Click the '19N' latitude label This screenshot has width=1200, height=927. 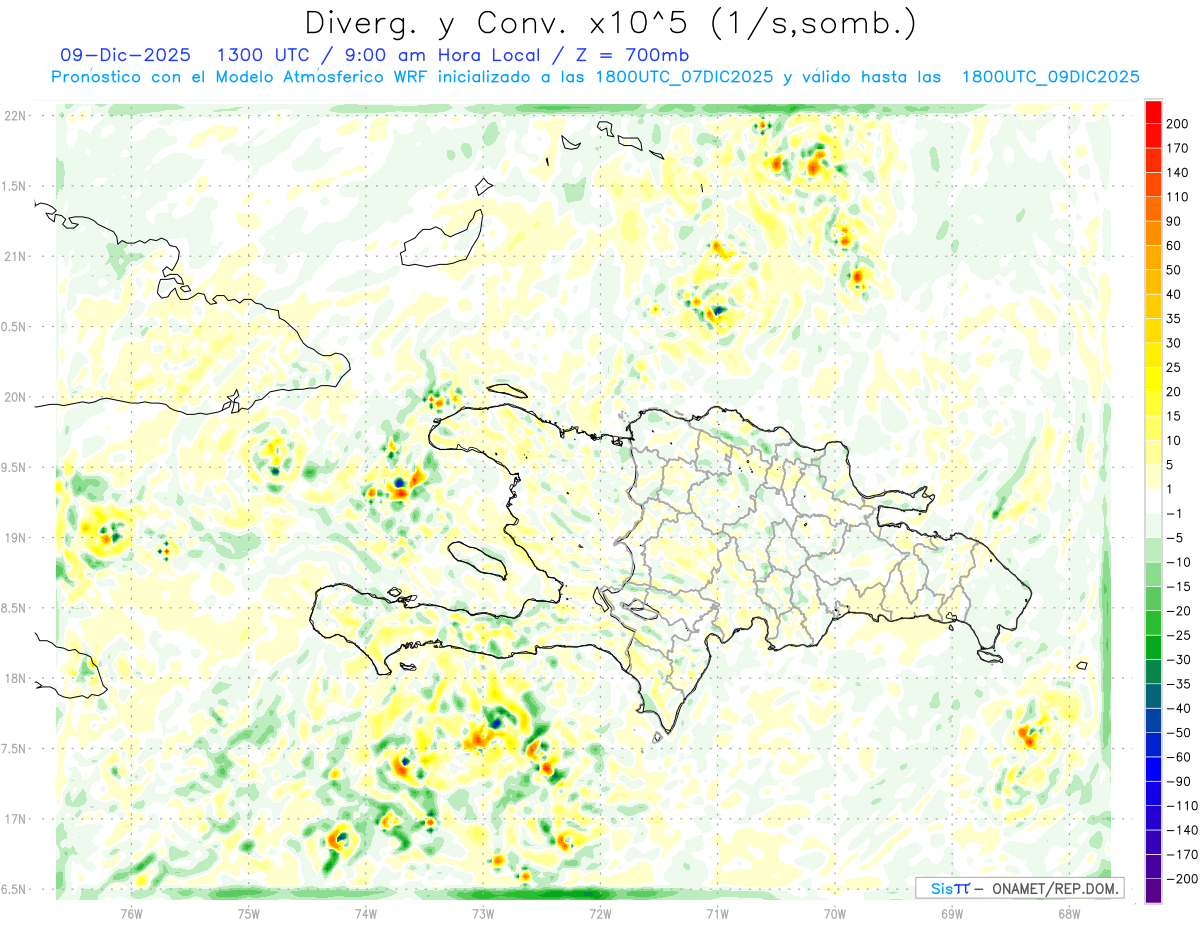coord(16,538)
